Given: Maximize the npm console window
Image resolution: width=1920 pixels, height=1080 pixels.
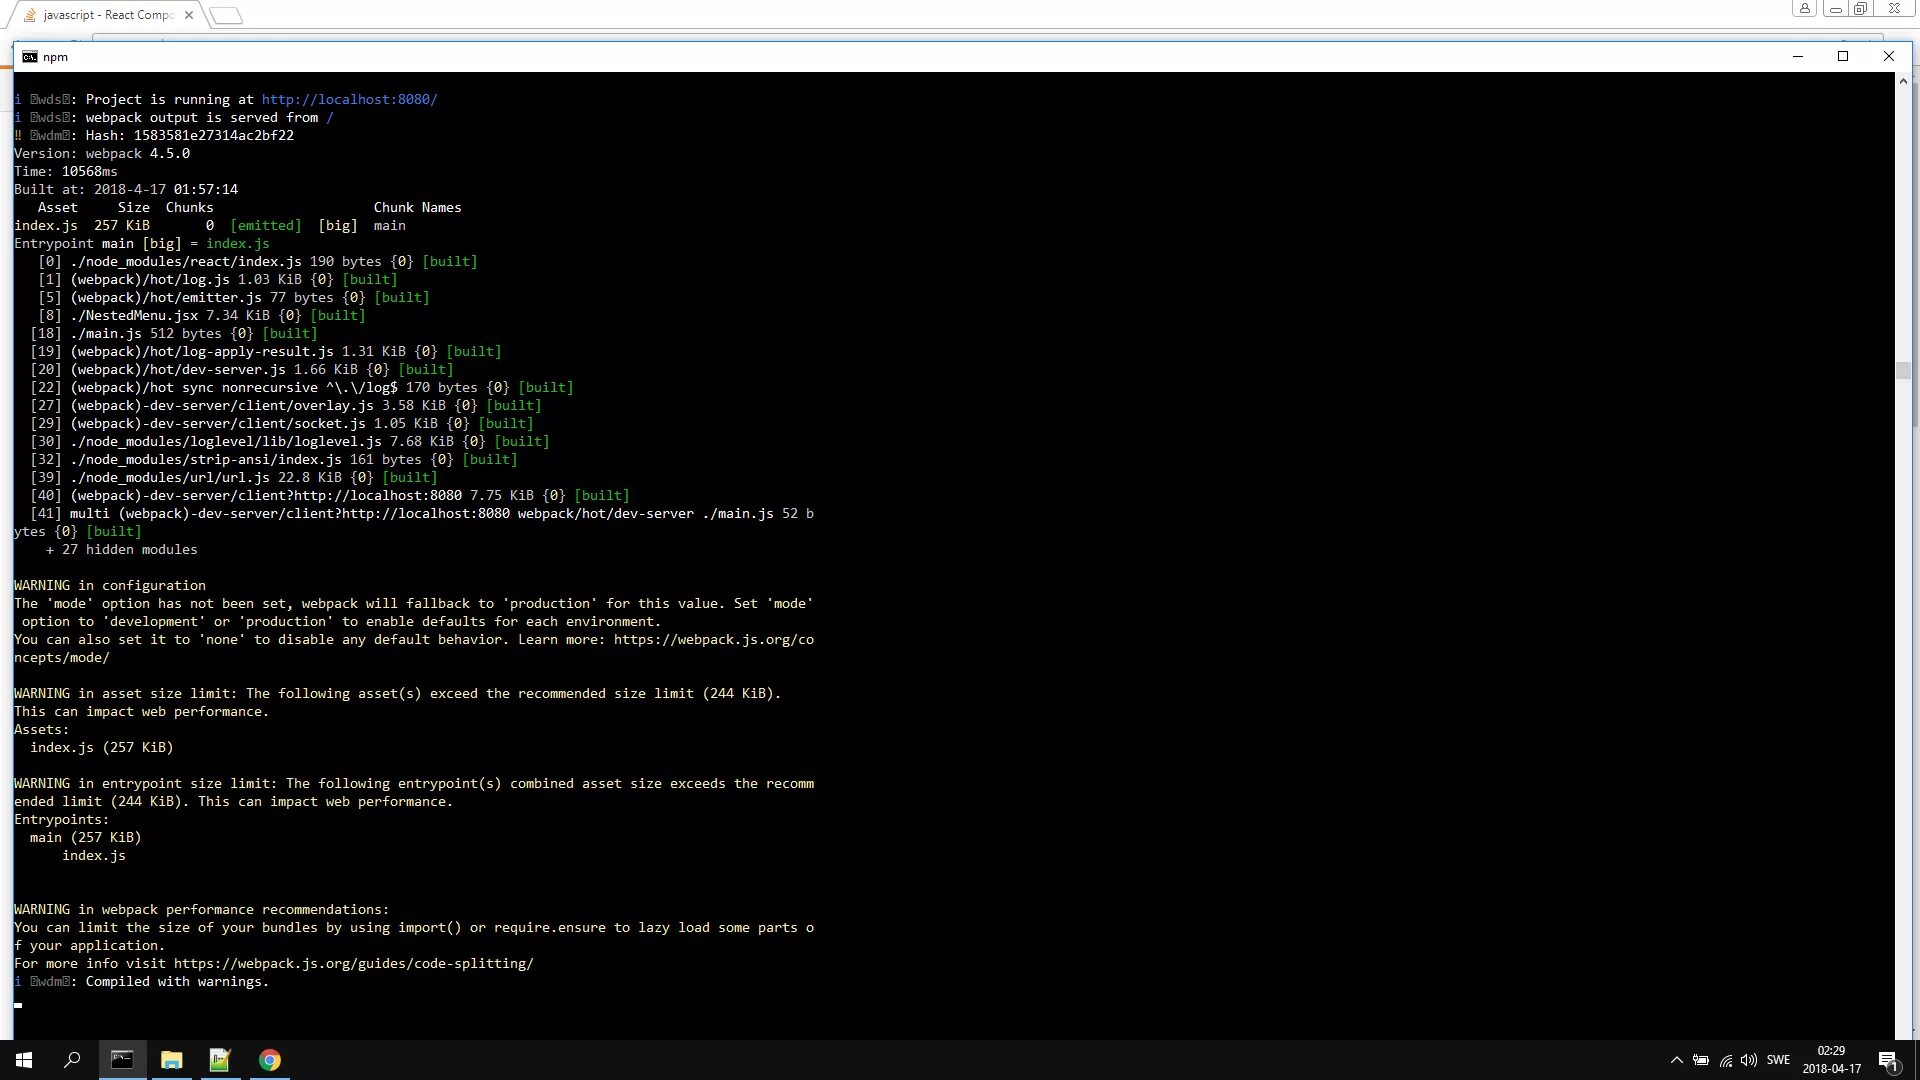Looking at the screenshot, I should click(1843, 57).
